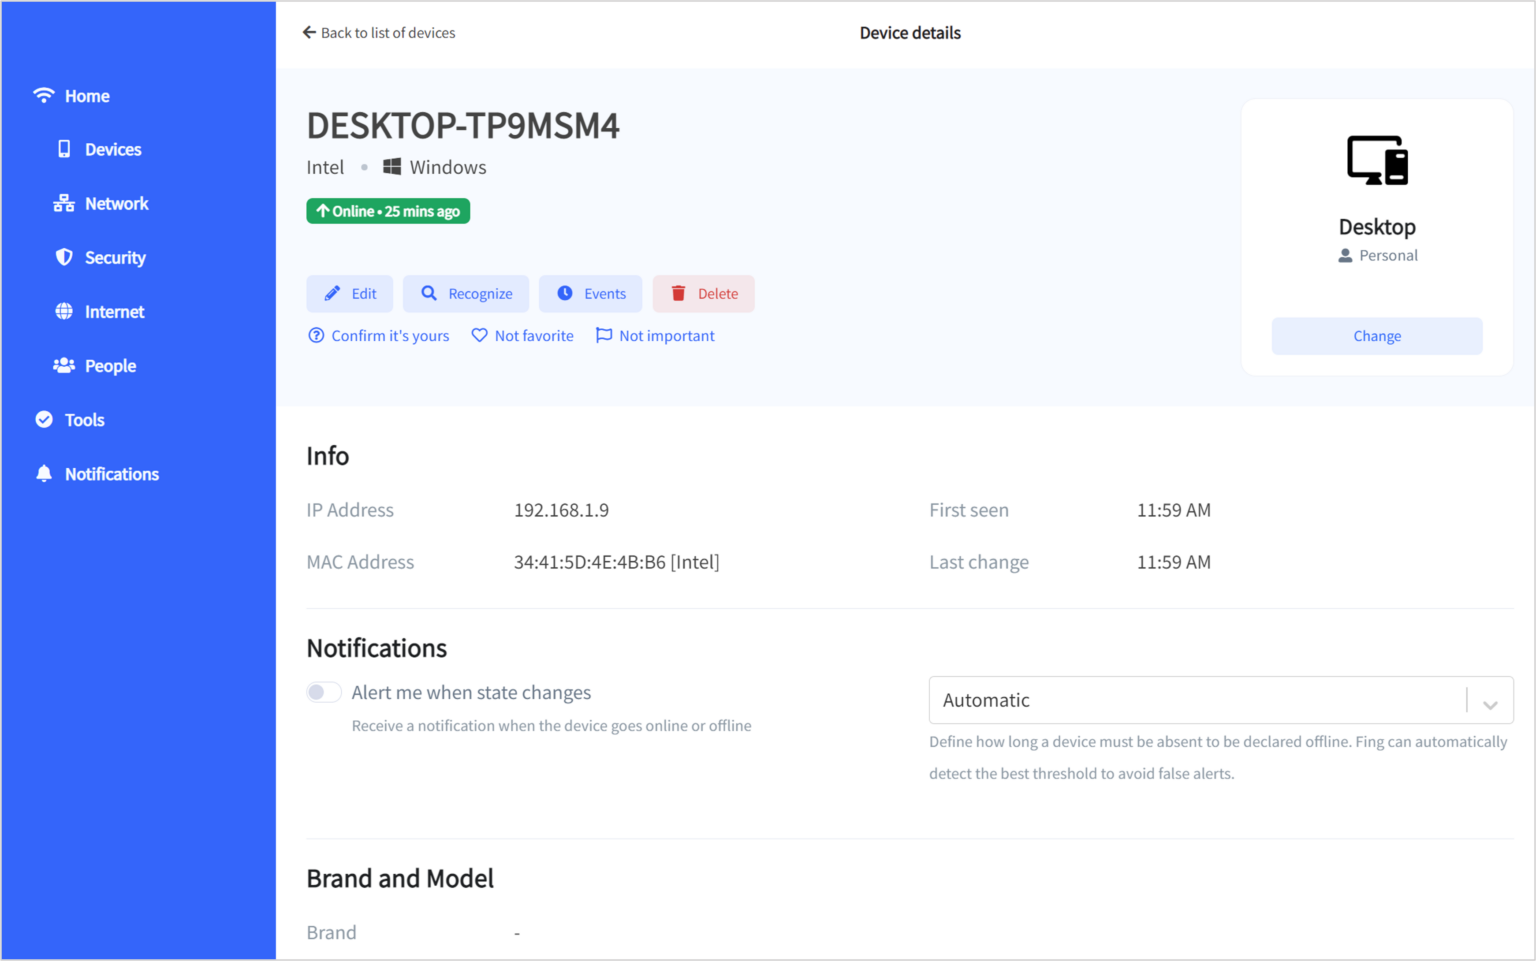
Task: Click Change device type button
Action: 1376,336
